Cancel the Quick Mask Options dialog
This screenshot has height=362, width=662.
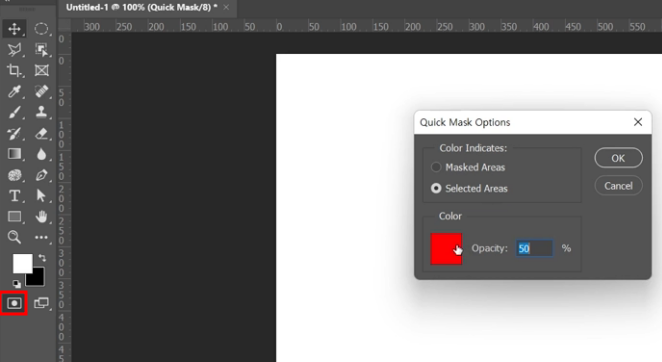tap(619, 186)
